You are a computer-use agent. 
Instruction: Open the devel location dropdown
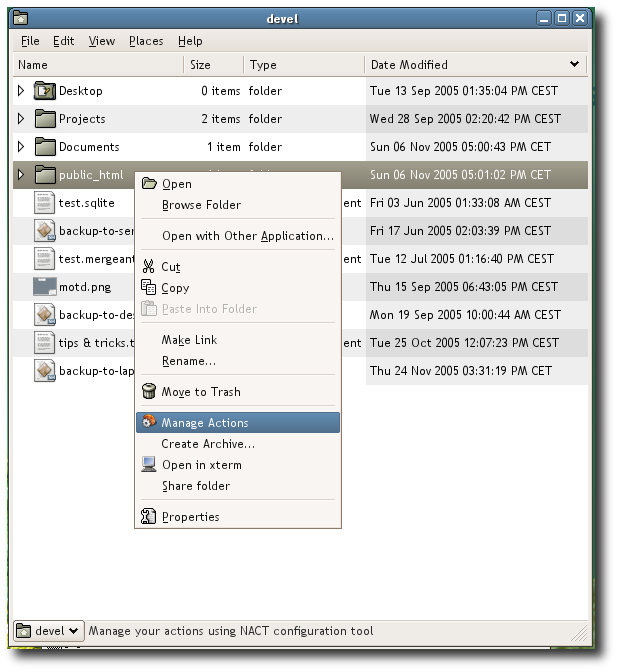[x=49, y=631]
